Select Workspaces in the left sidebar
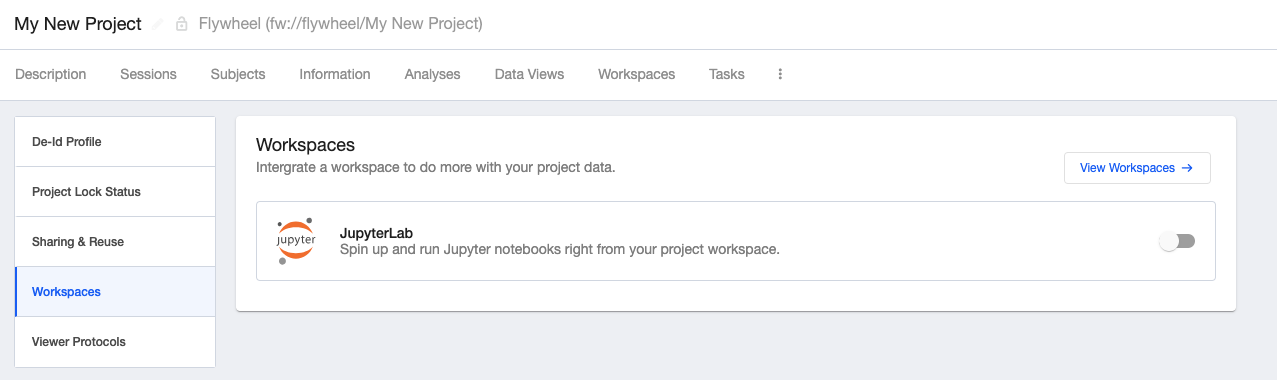This screenshot has width=1277, height=380. 115,292
